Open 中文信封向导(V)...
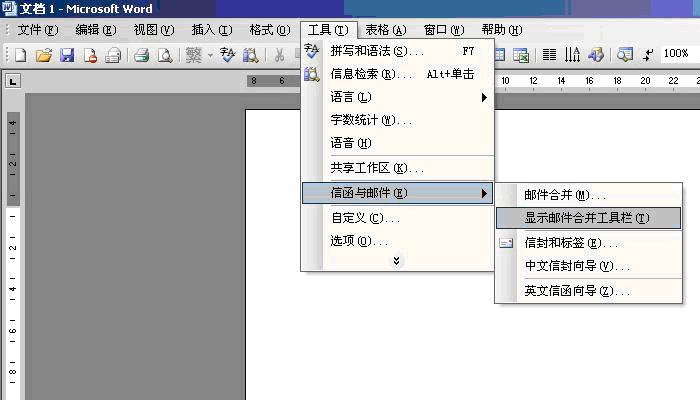The height and width of the screenshot is (400, 700). click(589, 266)
